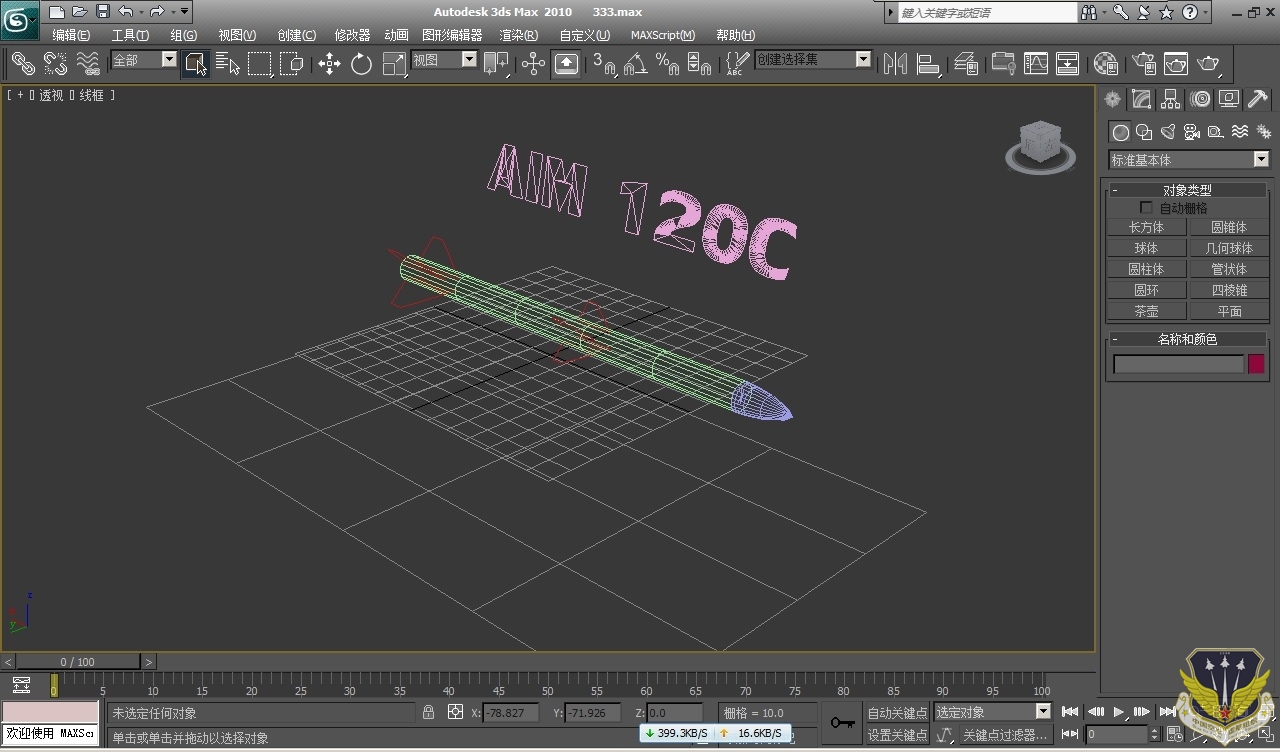Open the 修改器 menu
The height and width of the screenshot is (752, 1280).
[352, 35]
